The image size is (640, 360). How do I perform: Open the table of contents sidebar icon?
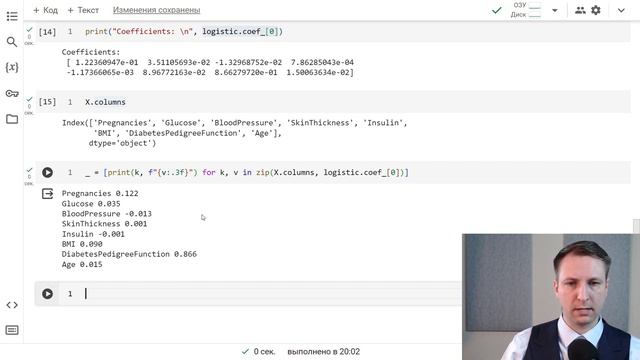pyautogui.click(x=12, y=16)
